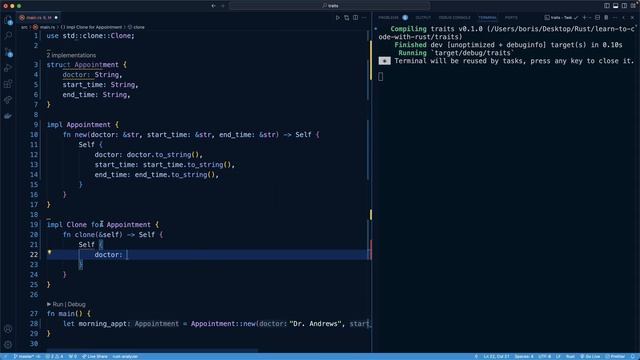Open the Search view in activity bar
The image size is (640, 360).
(x=8, y=36)
